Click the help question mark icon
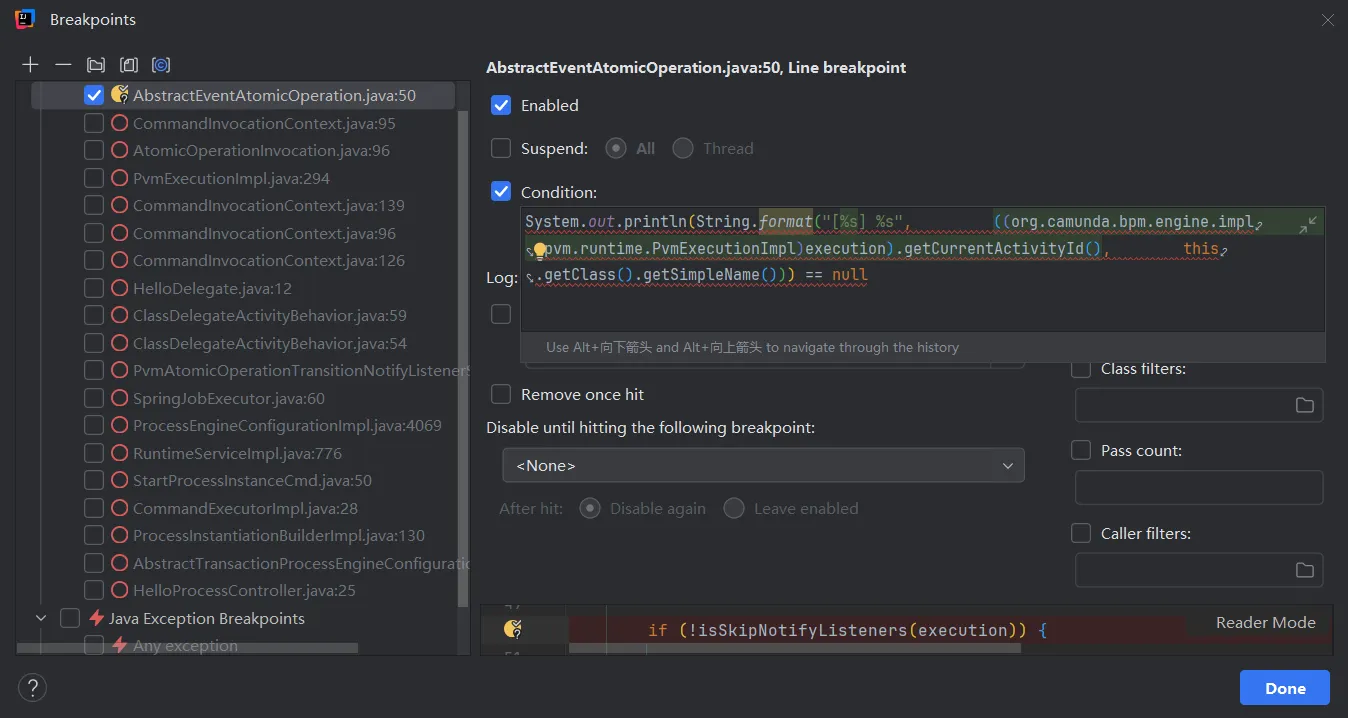 tap(33, 688)
